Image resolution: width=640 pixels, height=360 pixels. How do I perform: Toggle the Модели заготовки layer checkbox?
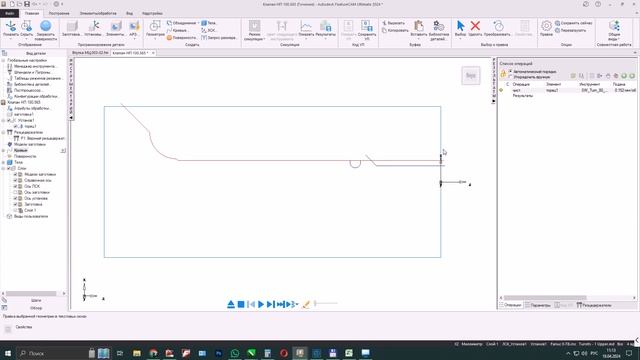(15, 174)
